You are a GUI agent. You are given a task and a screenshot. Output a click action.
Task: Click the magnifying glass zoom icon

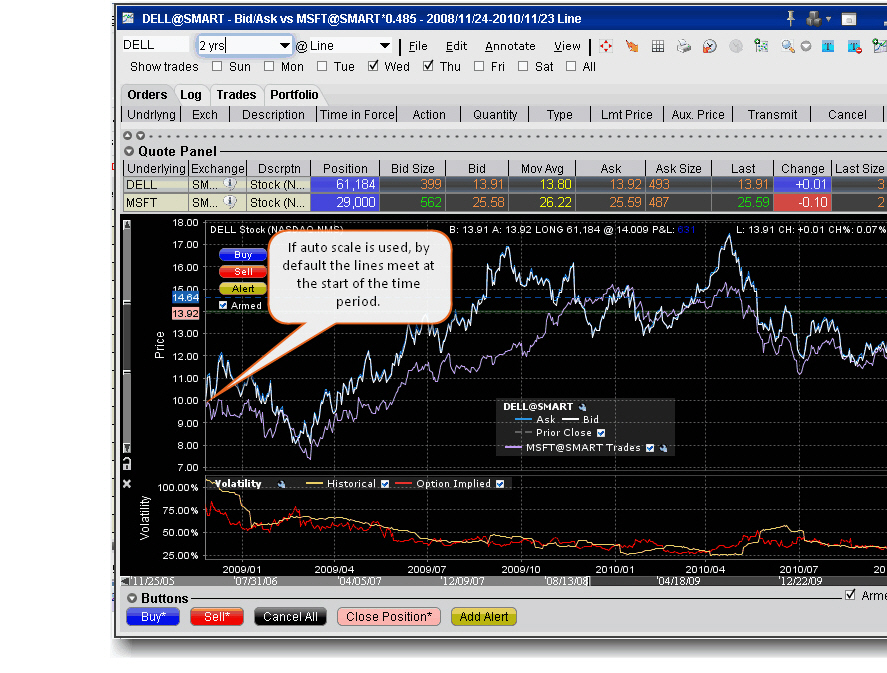(x=787, y=46)
